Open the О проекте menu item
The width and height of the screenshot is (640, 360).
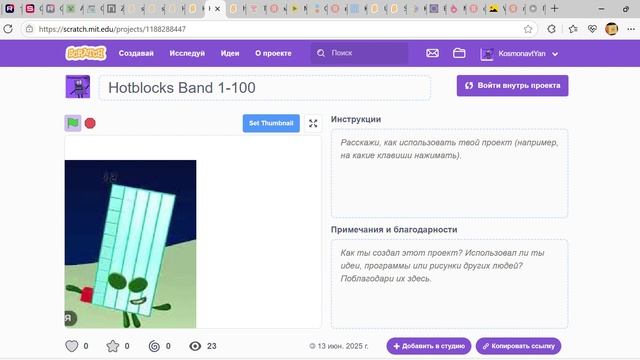pos(273,53)
